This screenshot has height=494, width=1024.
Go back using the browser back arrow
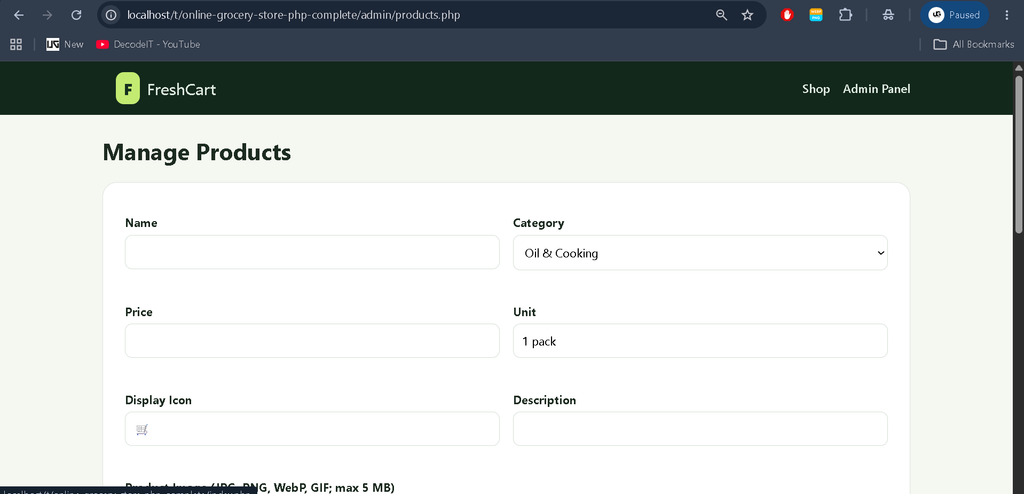pos(18,15)
